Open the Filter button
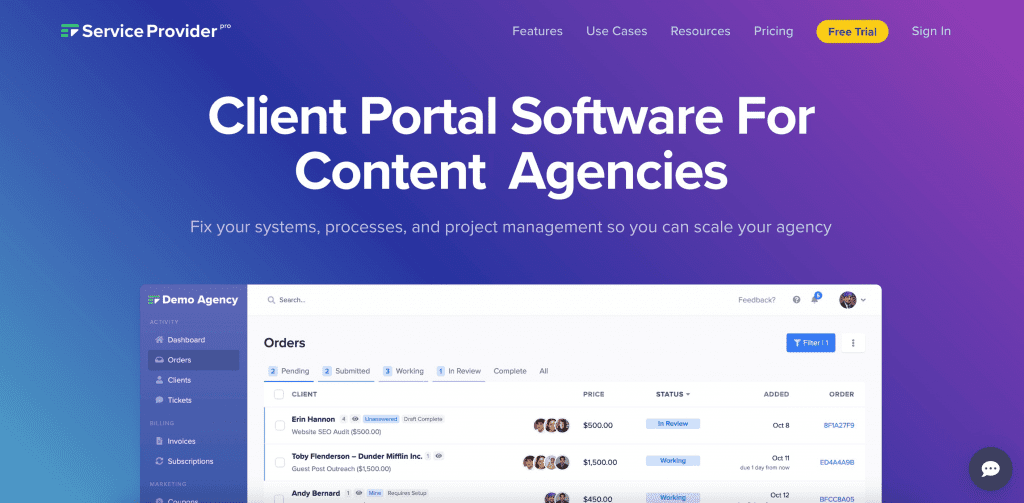This screenshot has width=1024, height=503. tap(810, 342)
